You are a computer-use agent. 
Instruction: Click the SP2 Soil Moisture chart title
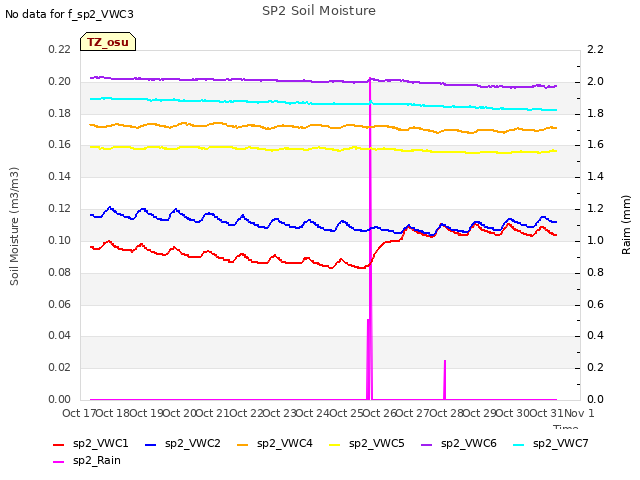click(x=319, y=11)
